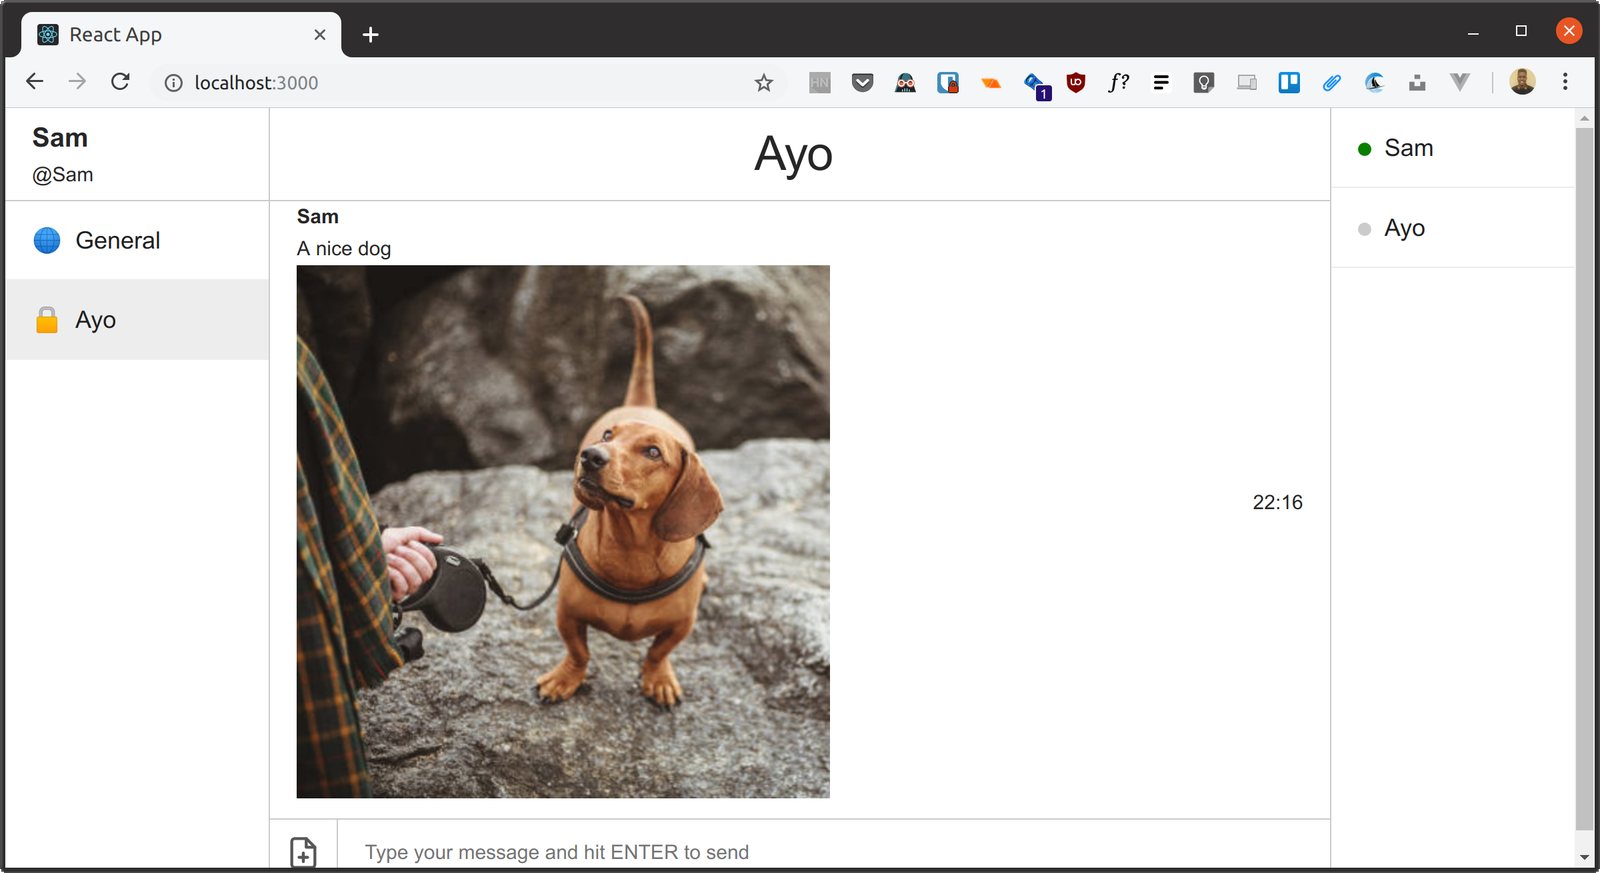Open the masked figure with goggles extension
The height and width of the screenshot is (873, 1600).
[x=905, y=83]
